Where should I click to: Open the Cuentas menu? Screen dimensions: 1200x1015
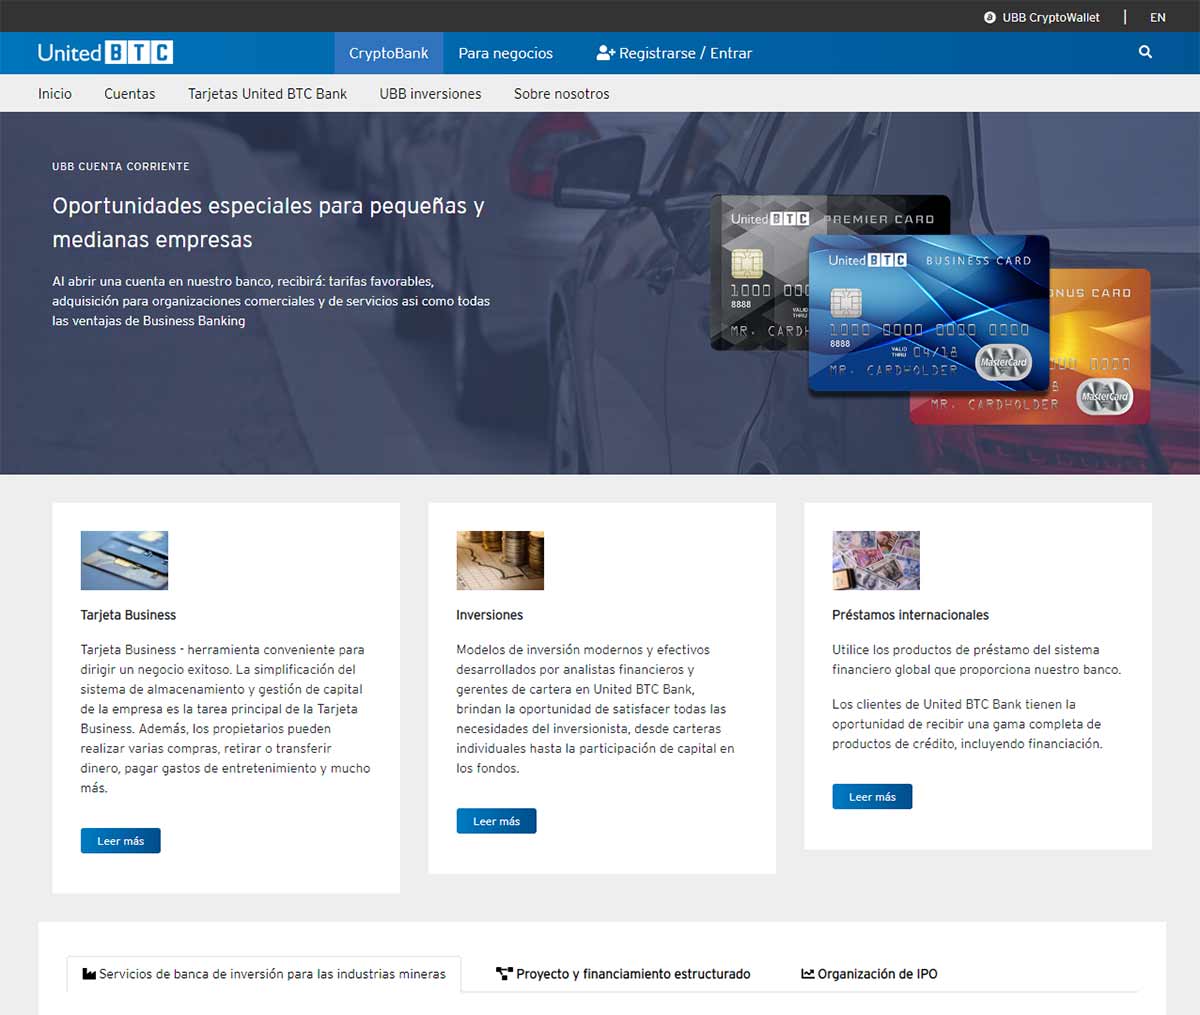pyautogui.click(x=130, y=94)
